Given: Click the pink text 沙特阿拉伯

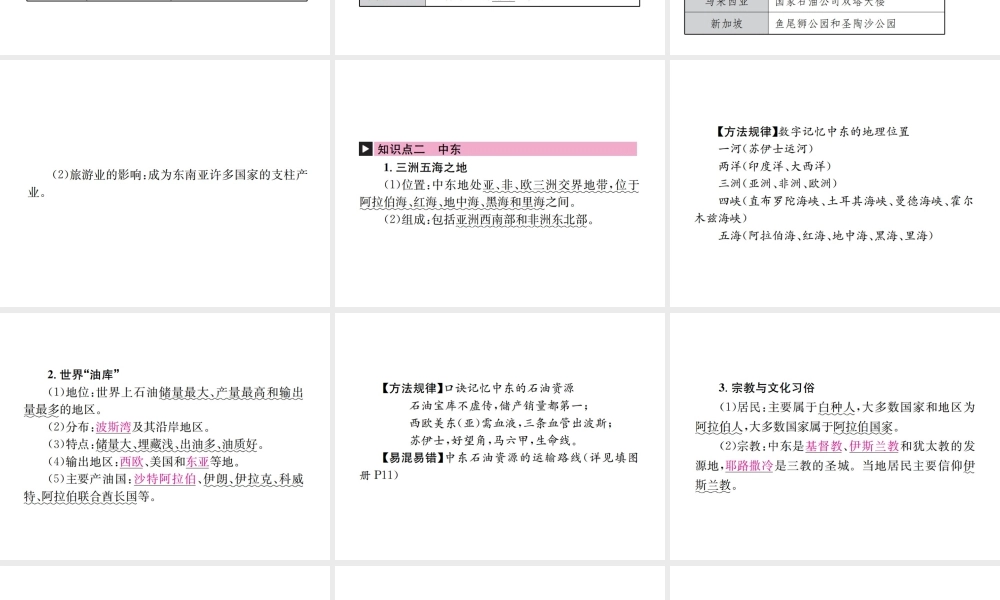Looking at the screenshot, I should (x=165, y=479).
